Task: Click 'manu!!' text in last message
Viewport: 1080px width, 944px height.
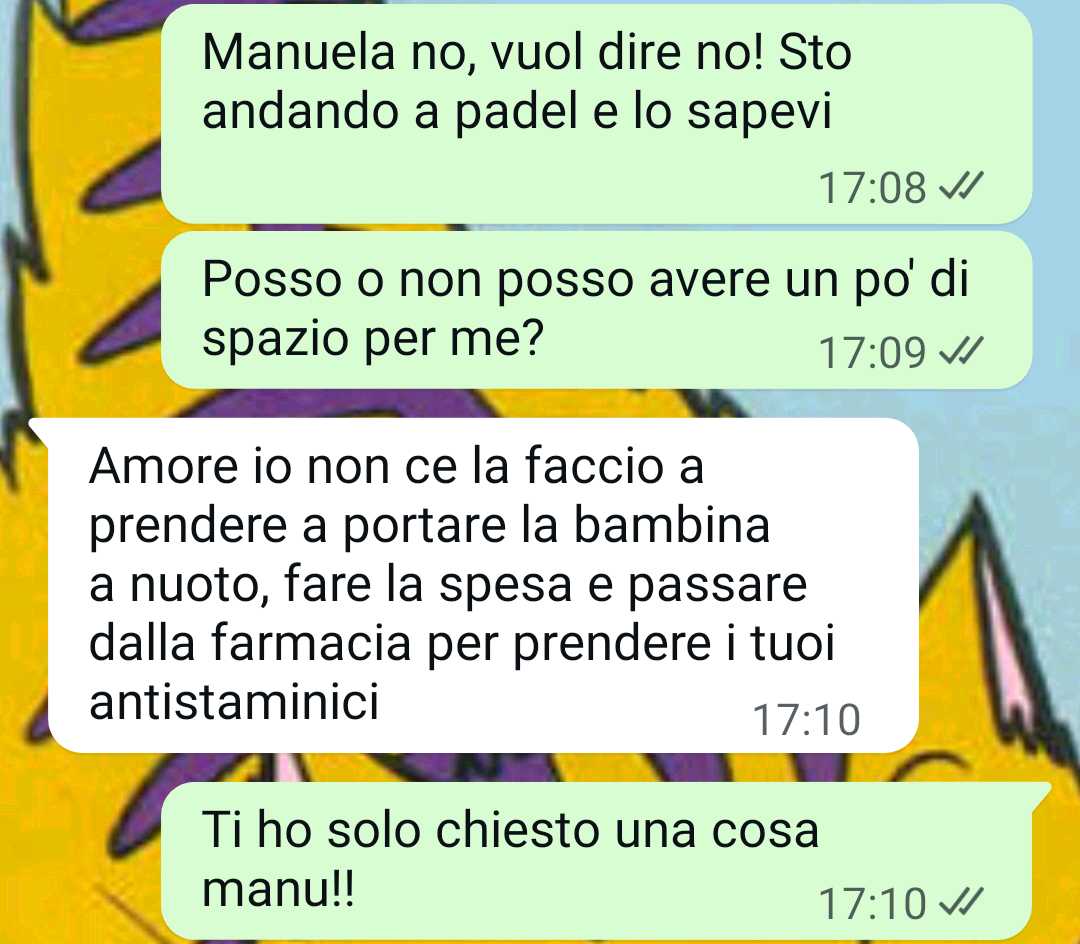Action: [278, 889]
